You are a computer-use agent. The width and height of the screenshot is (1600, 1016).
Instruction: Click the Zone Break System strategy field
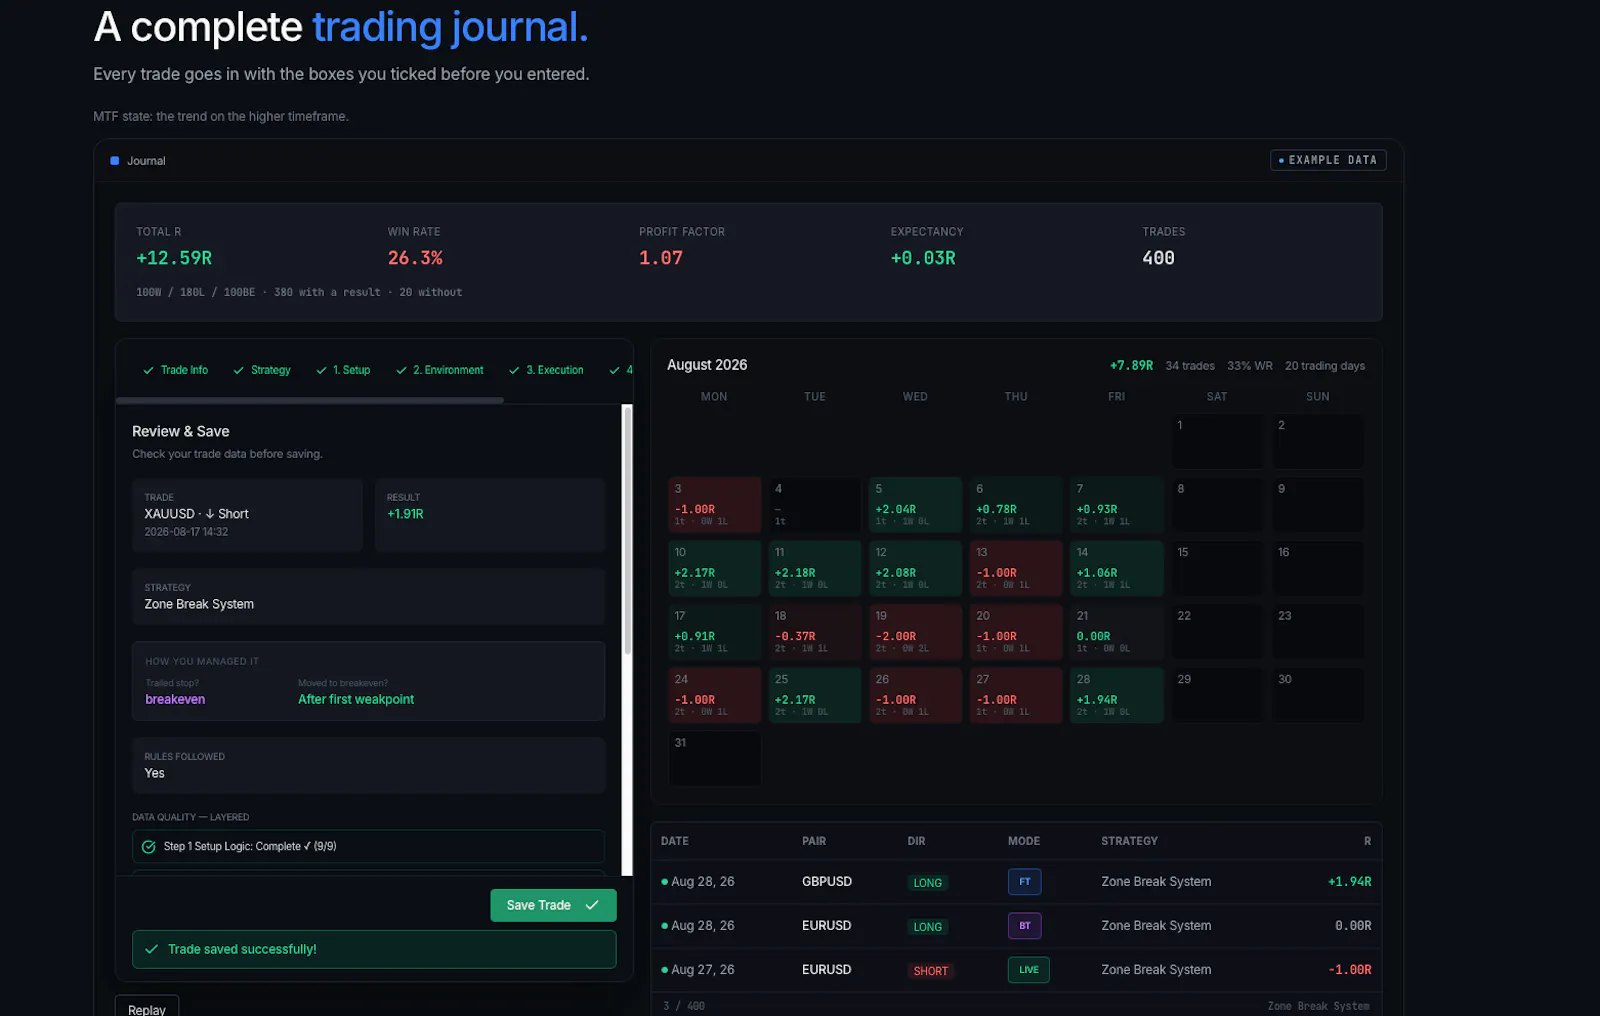click(368, 597)
